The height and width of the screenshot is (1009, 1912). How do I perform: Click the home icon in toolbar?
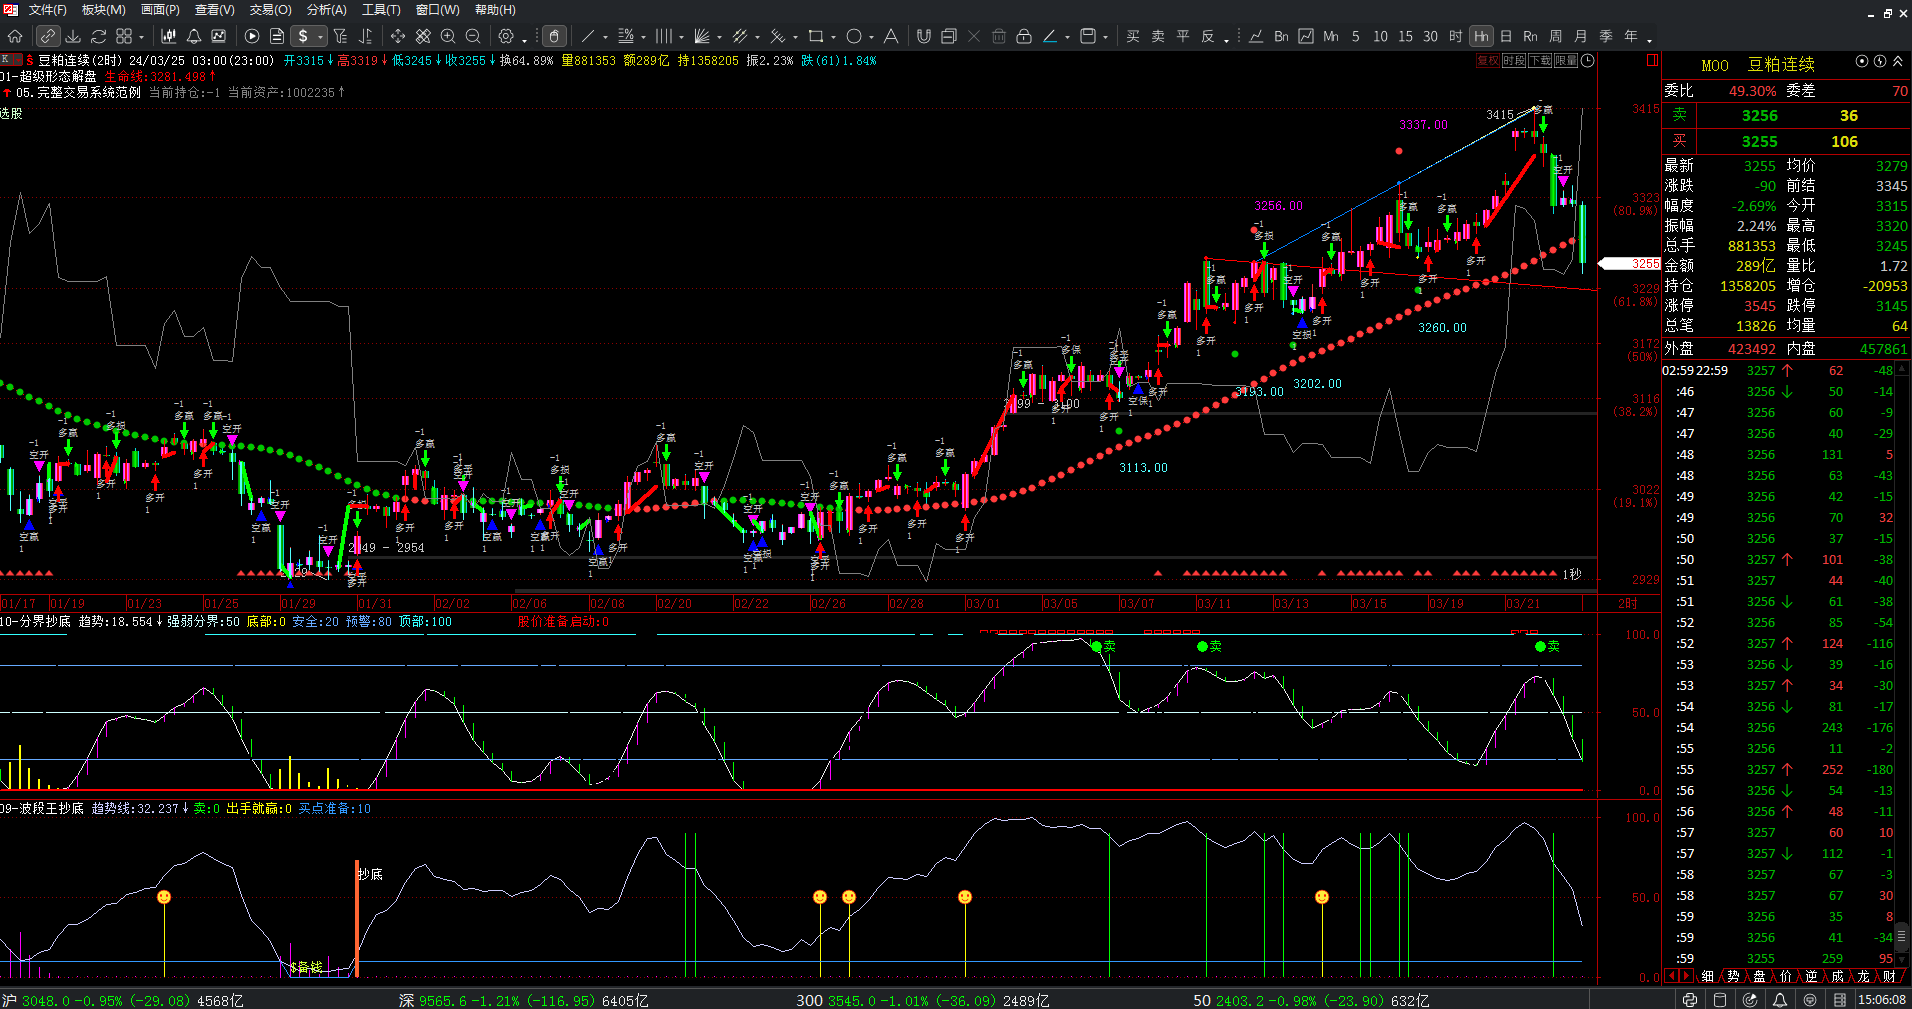click(15, 36)
